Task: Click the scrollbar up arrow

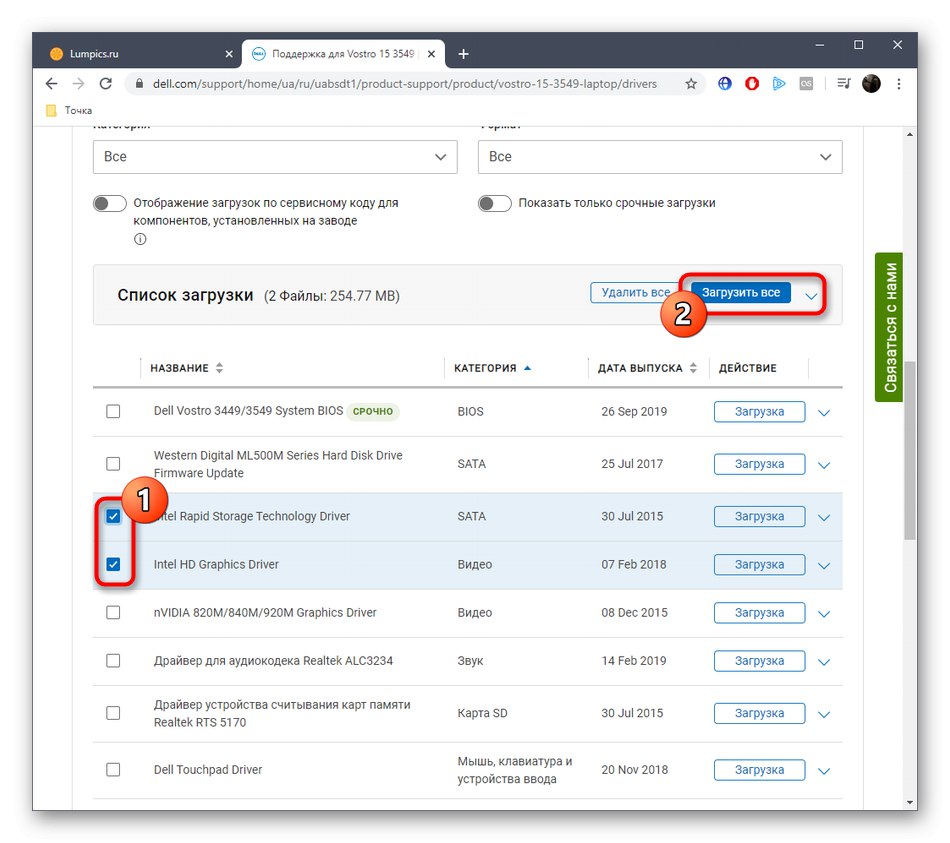Action: (x=909, y=135)
